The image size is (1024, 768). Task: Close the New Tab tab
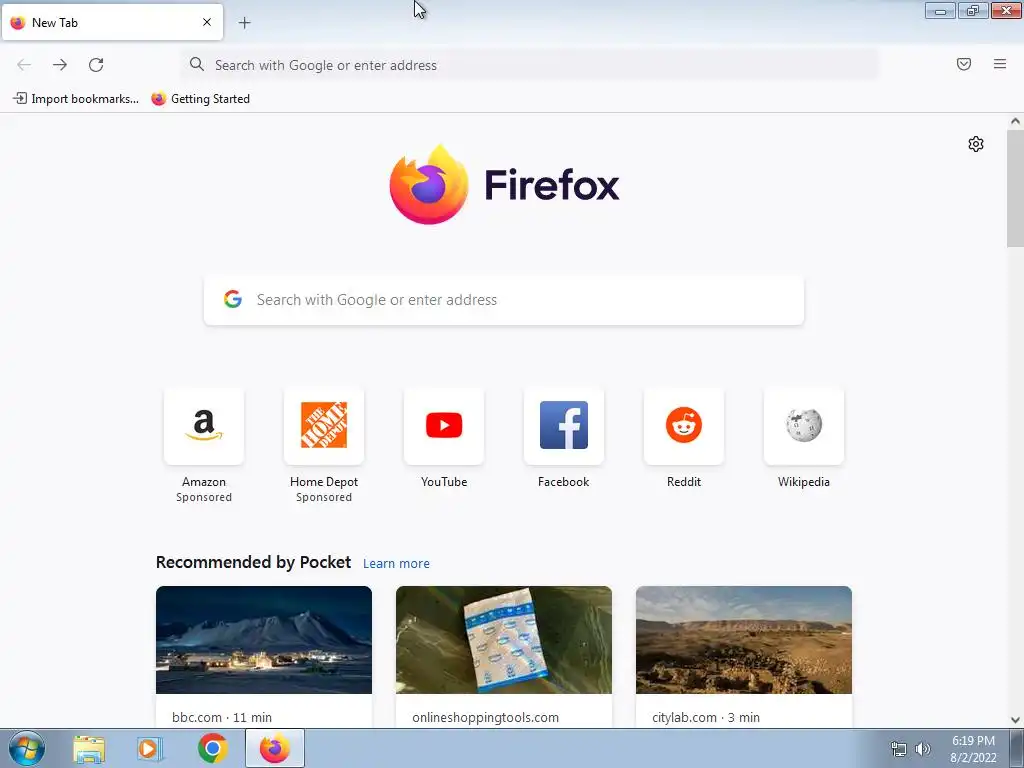pyautogui.click(x=207, y=22)
